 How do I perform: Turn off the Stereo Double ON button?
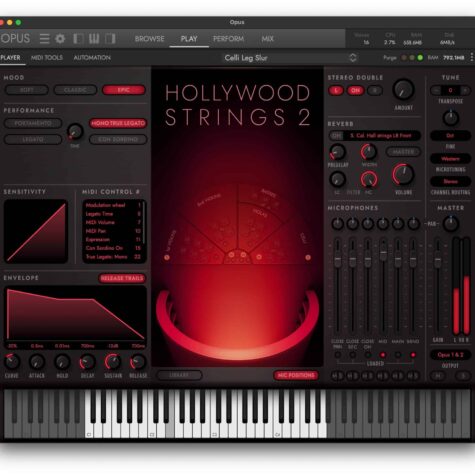coord(356,90)
